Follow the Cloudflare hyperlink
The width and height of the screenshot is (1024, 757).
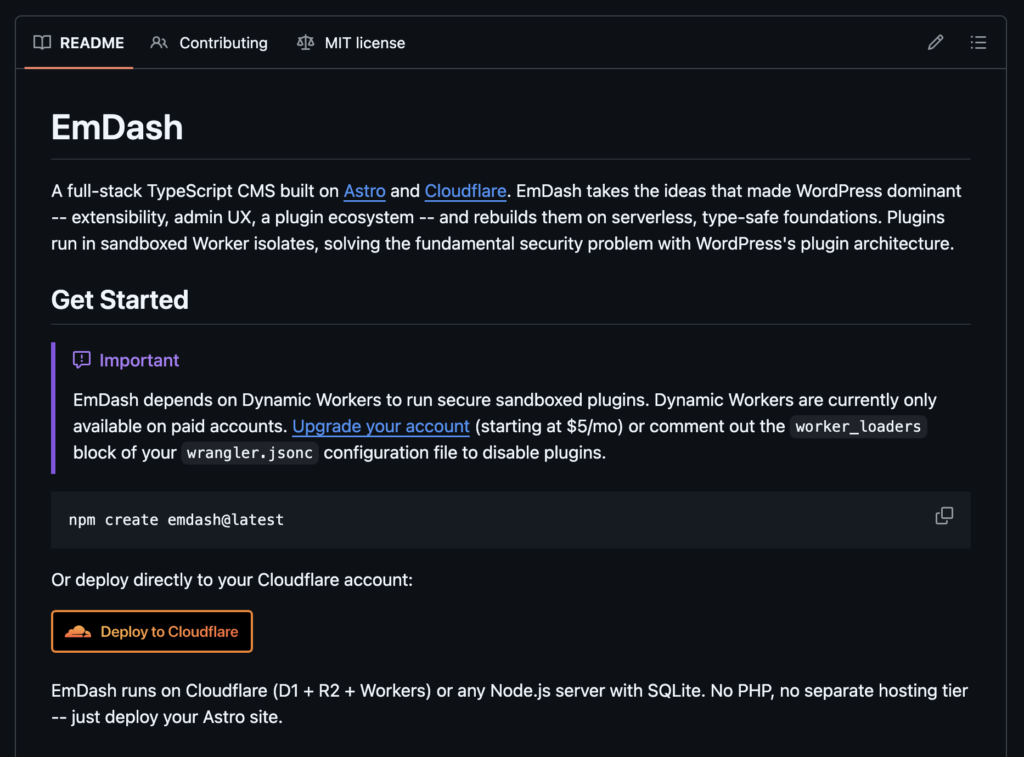(x=465, y=191)
